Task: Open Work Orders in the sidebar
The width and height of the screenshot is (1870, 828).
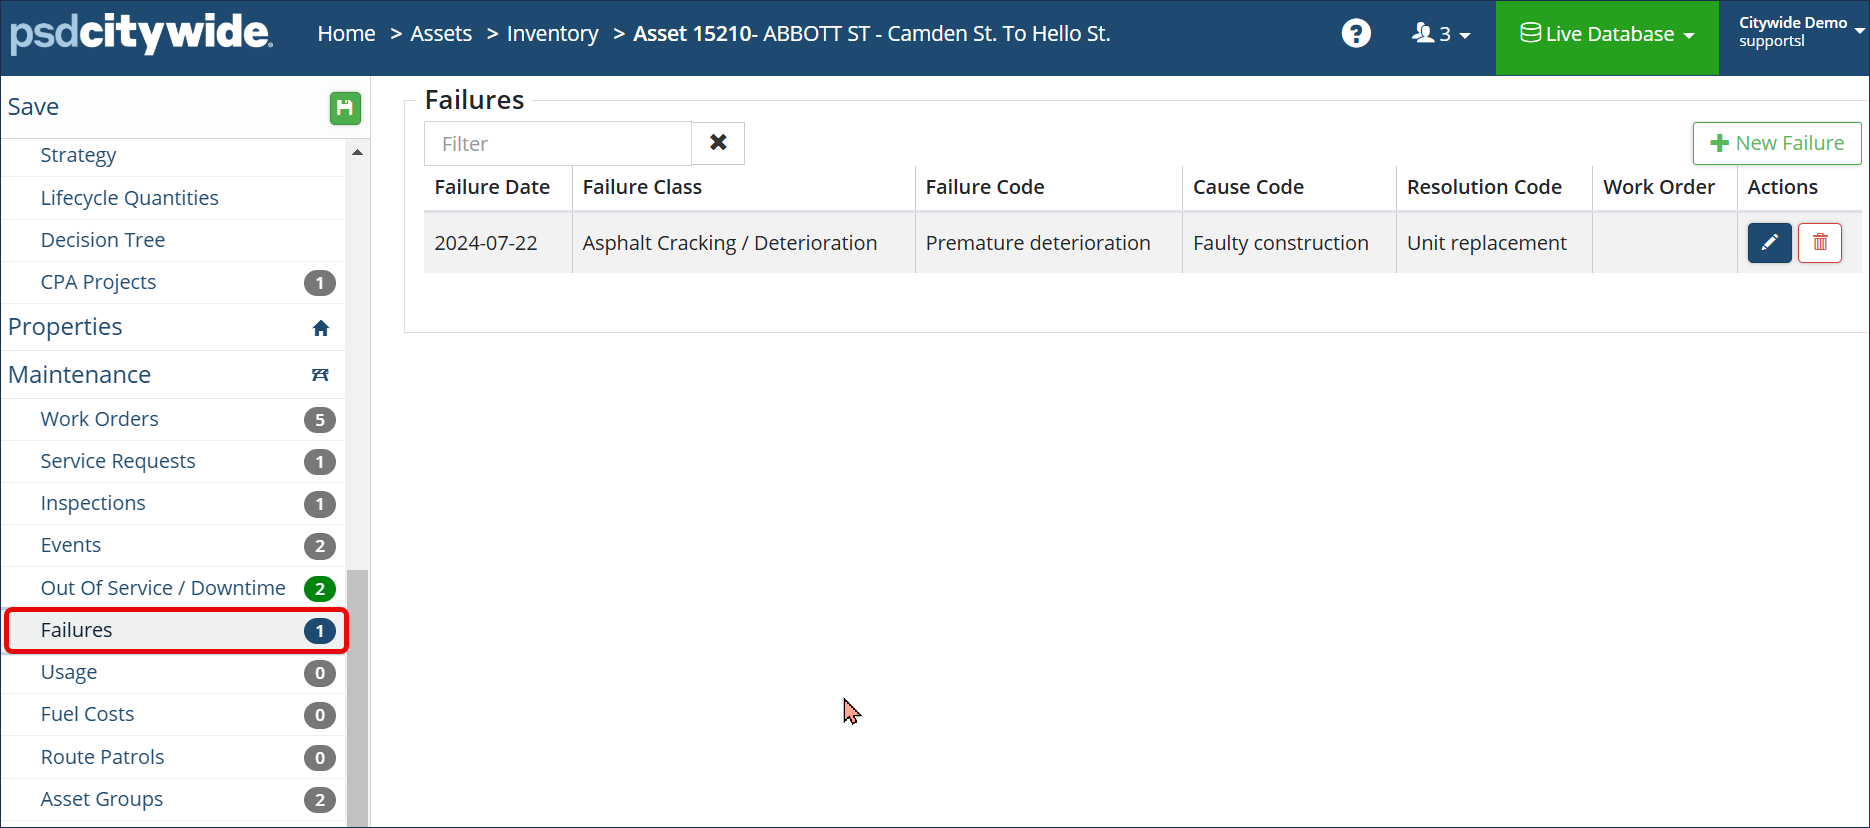Action: pyautogui.click(x=100, y=419)
